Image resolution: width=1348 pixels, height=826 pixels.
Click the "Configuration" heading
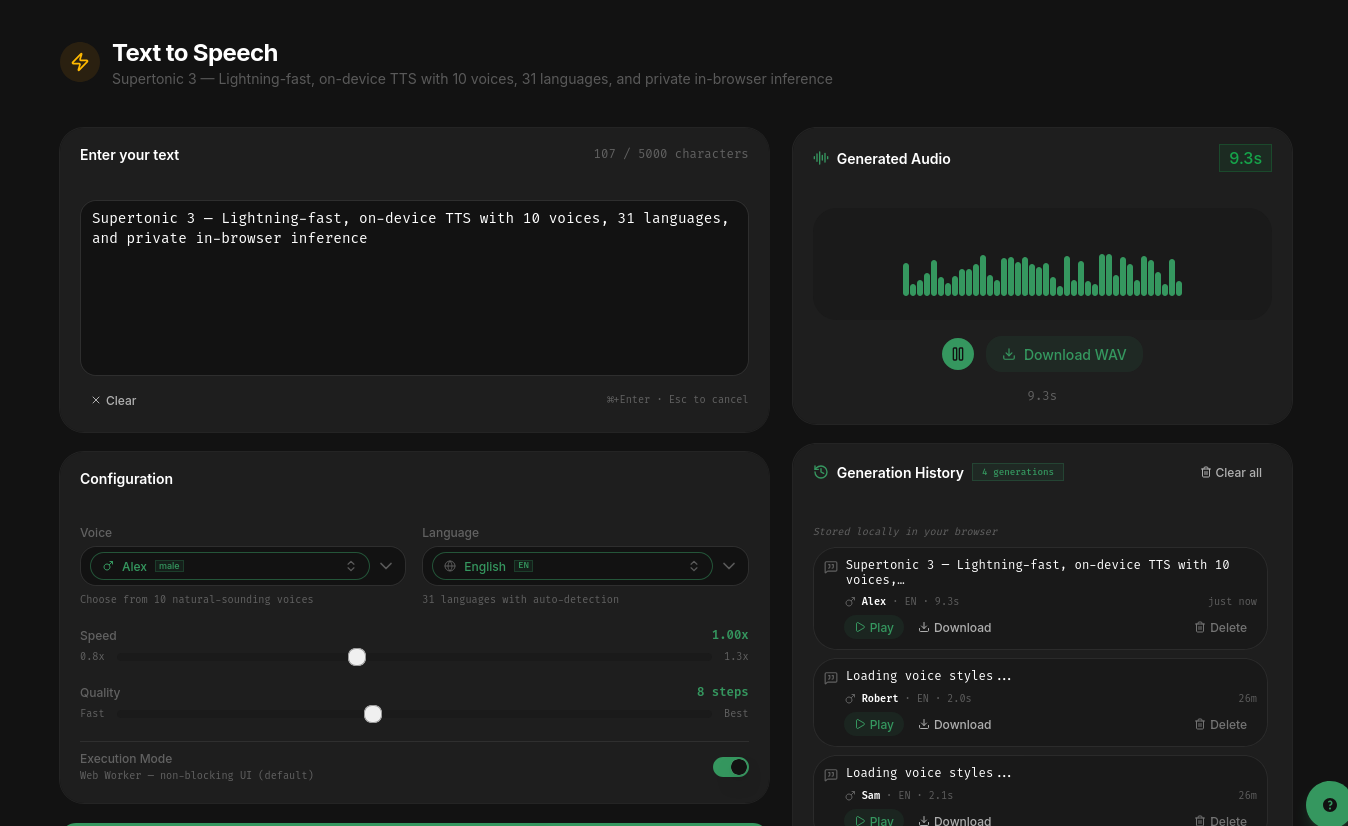tap(126, 479)
